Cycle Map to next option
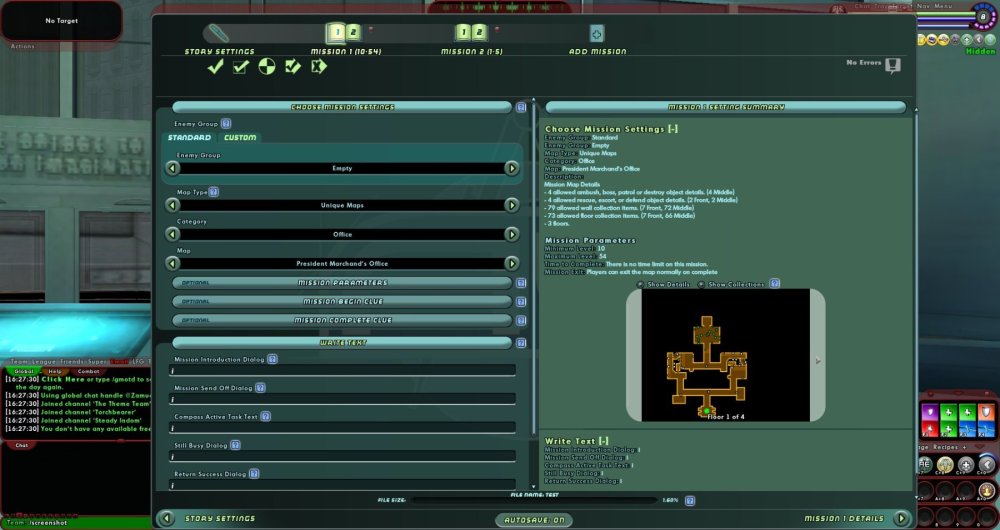The height and width of the screenshot is (530, 1000). pos(511,263)
